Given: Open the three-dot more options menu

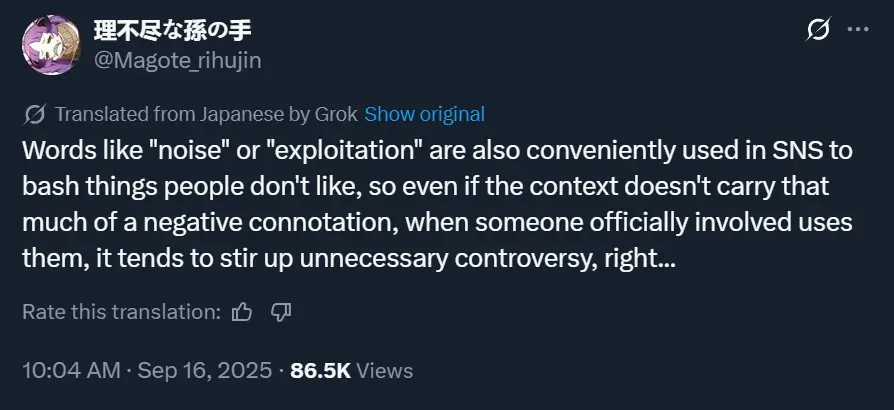Looking at the screenshot, I should (x=857, y=30).
